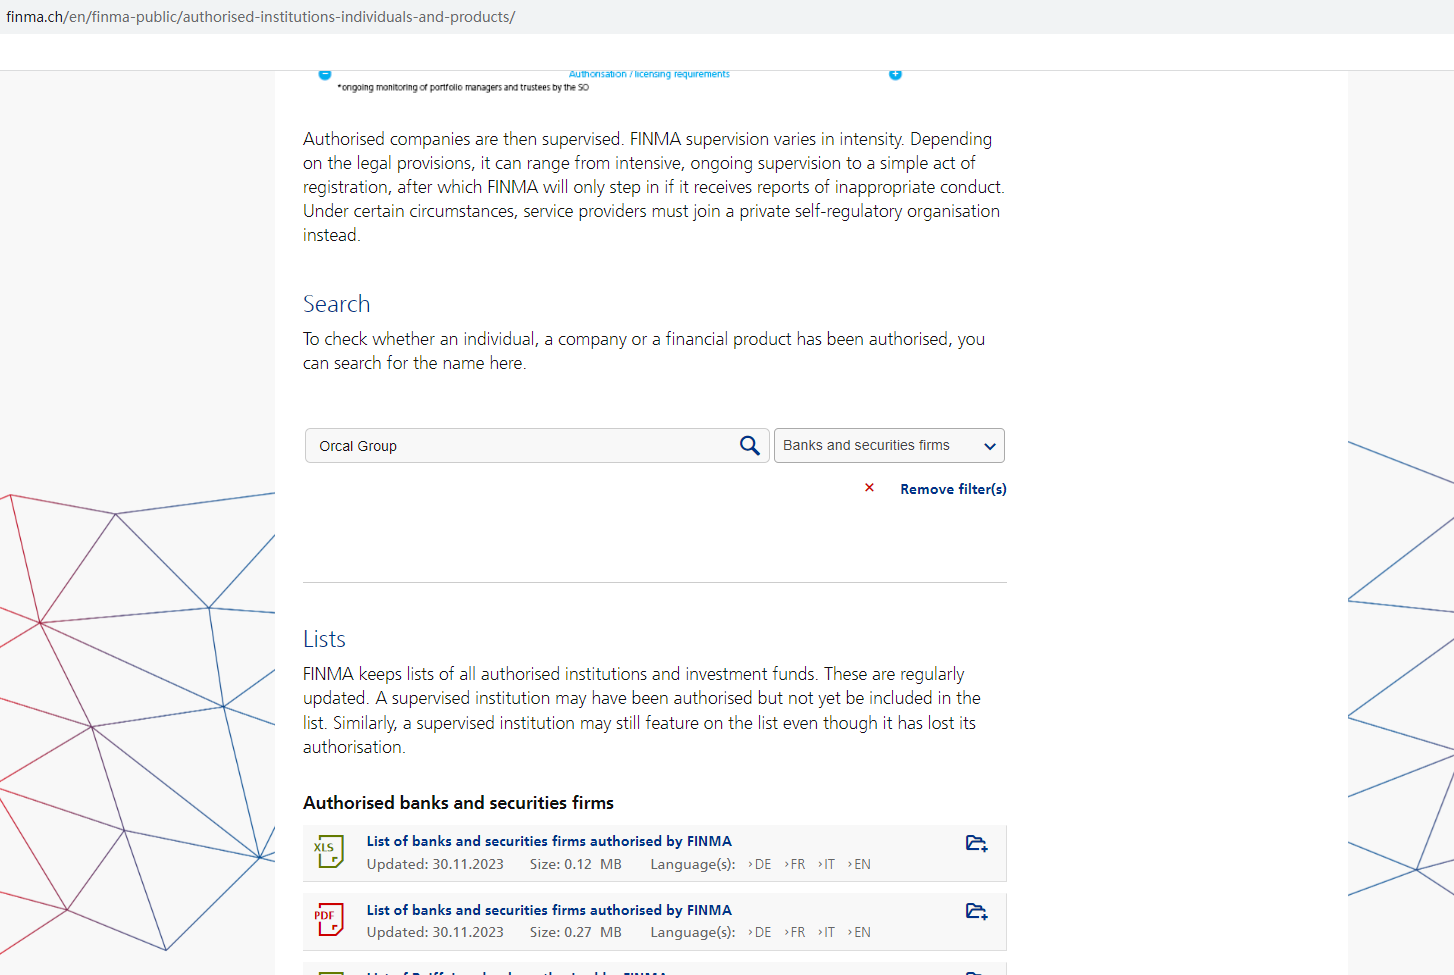Click the blue minus circle icon

coord(325,75)
